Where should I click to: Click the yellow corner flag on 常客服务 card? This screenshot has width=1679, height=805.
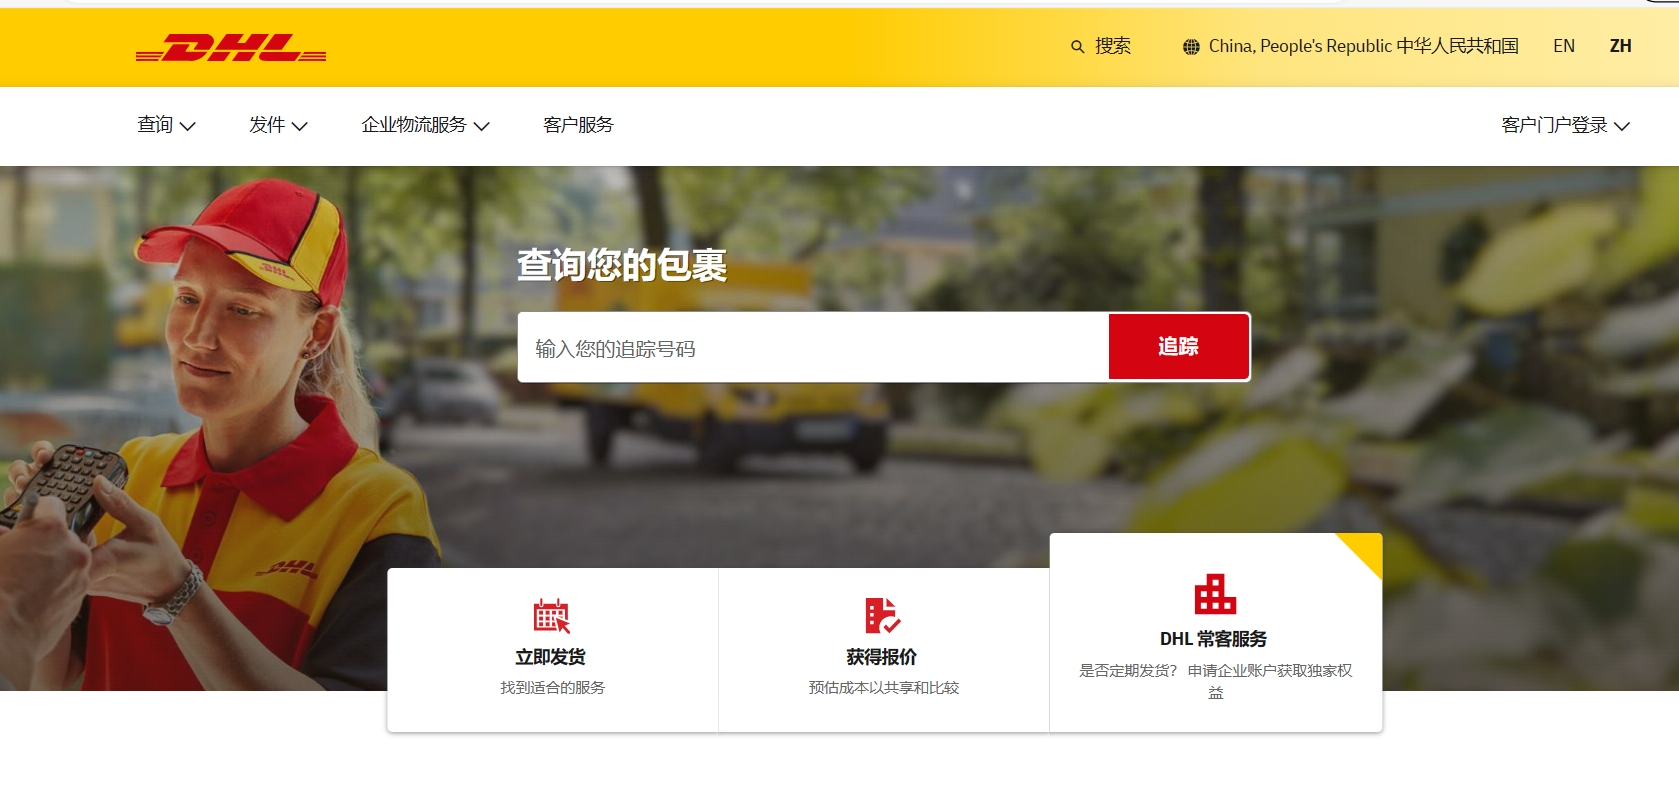pyautogui.click(x=1364, y=551)
